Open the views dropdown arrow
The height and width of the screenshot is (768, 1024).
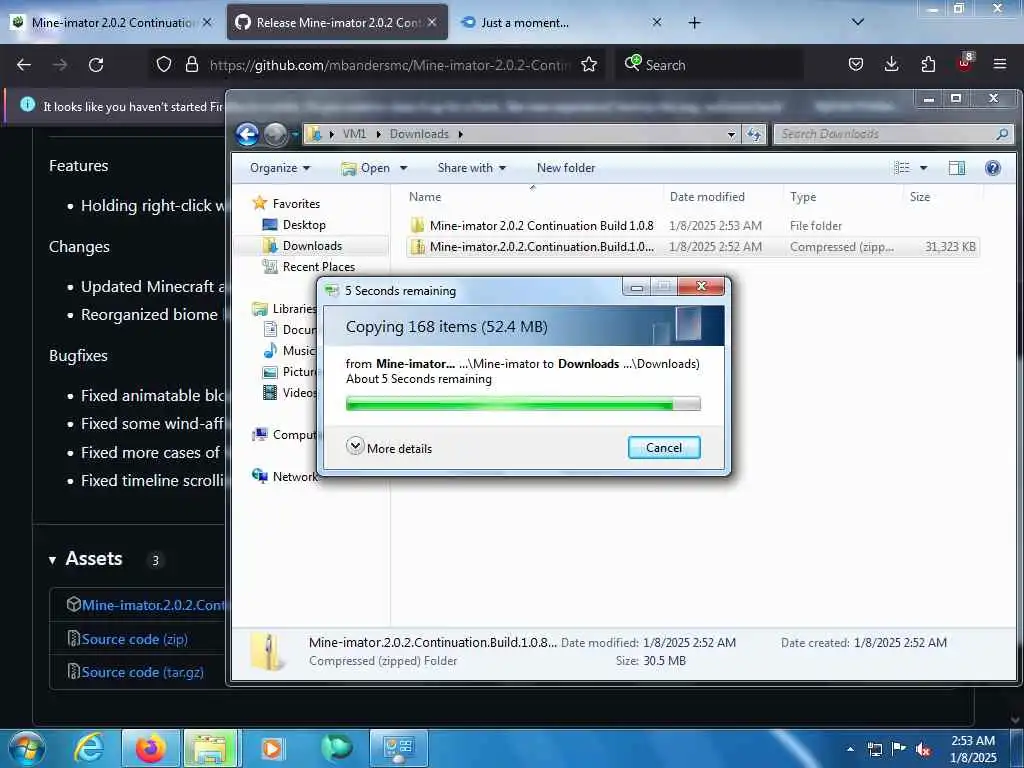point(923,168)
